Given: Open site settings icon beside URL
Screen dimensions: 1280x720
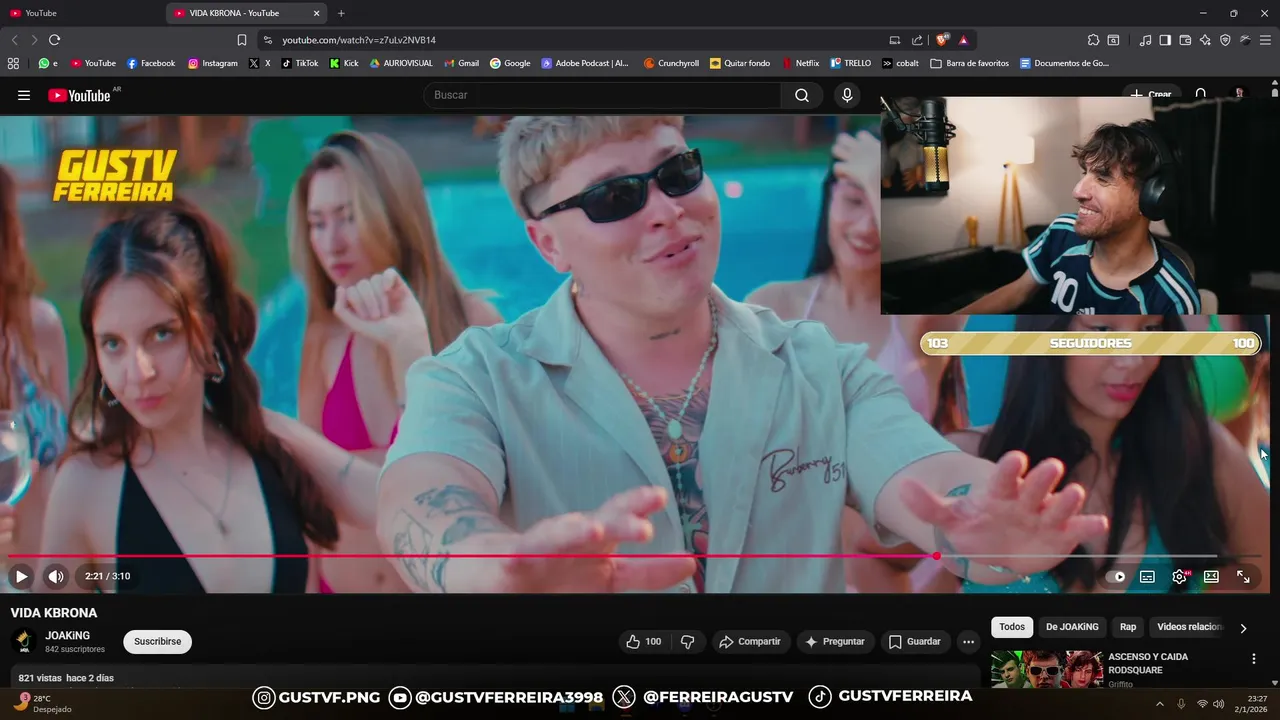Looking at the screenshot, I should 267,40.
